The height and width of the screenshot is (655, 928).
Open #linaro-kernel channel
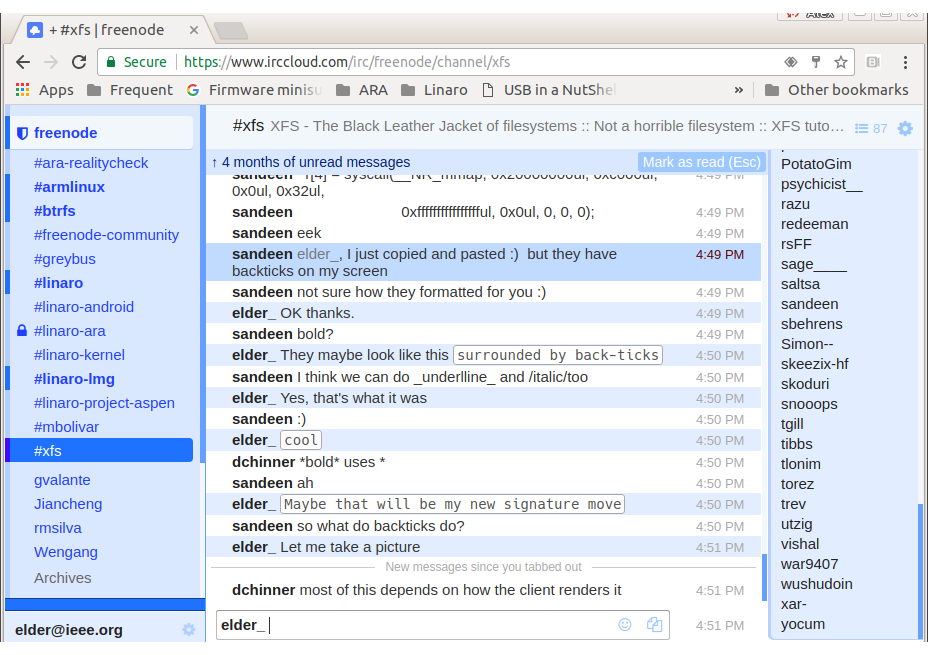pyautogui.click(x=79, y=355)
